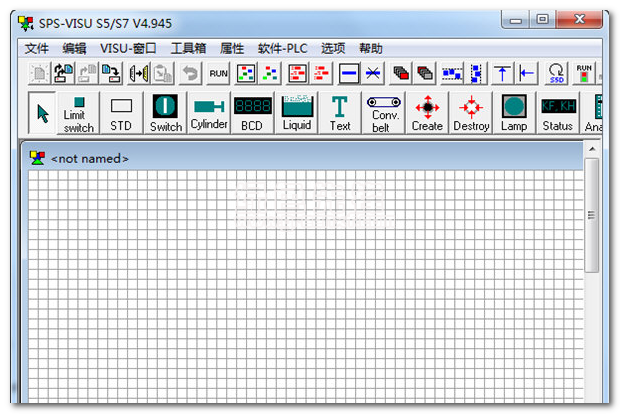Screen dimensions: 620x414
Task: Expand the 选项 menu
Action: click(x=333, y=48)
